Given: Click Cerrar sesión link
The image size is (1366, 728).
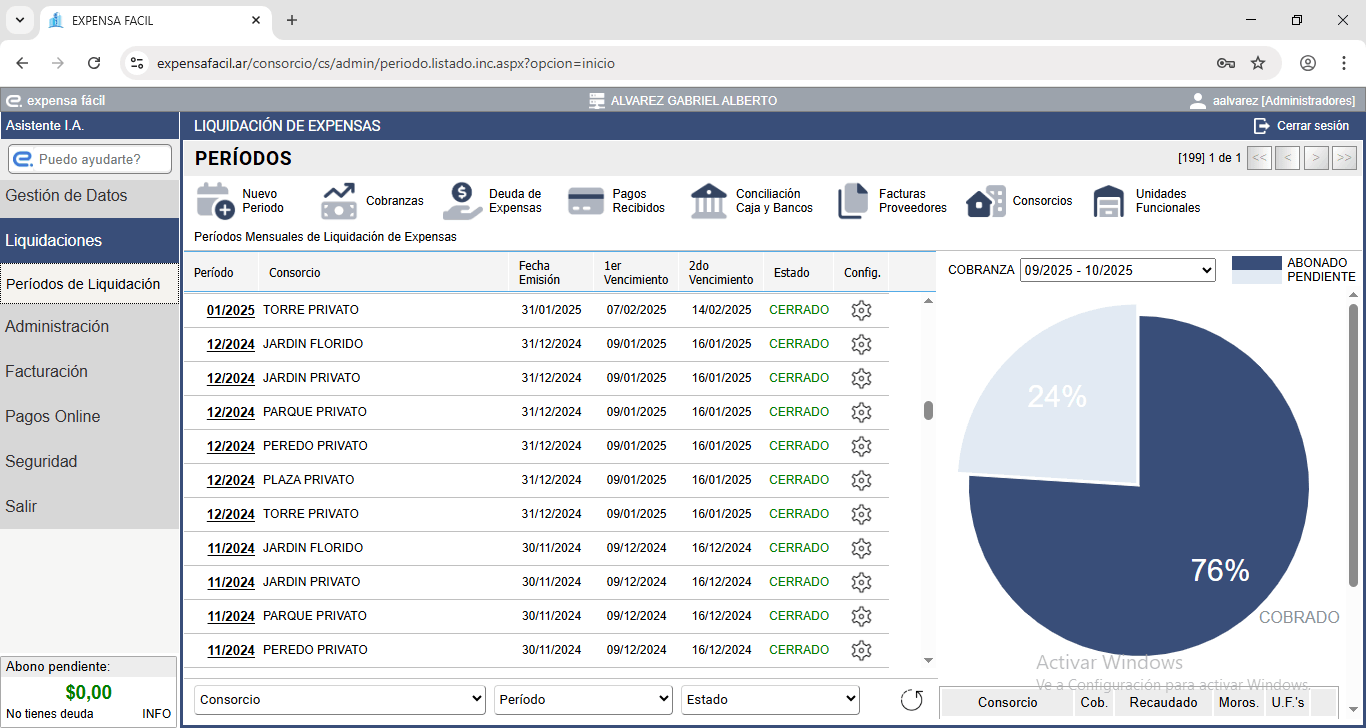Looking at the screenshot, I should click(x=1302, y=126).
